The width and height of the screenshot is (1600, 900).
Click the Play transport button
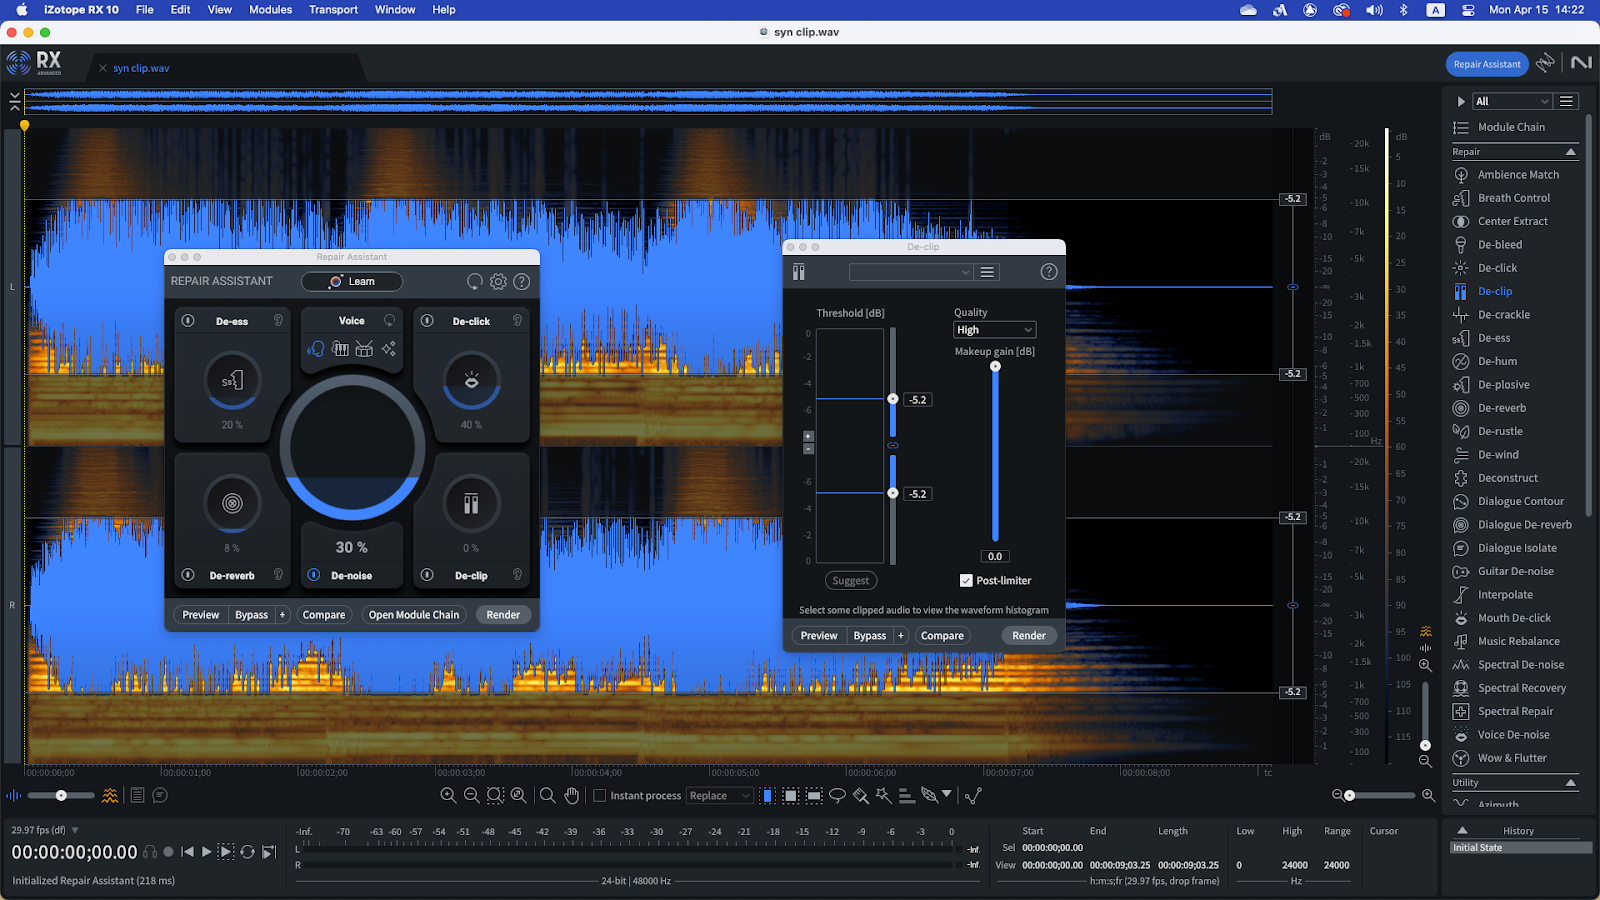[x=207, y=852]
